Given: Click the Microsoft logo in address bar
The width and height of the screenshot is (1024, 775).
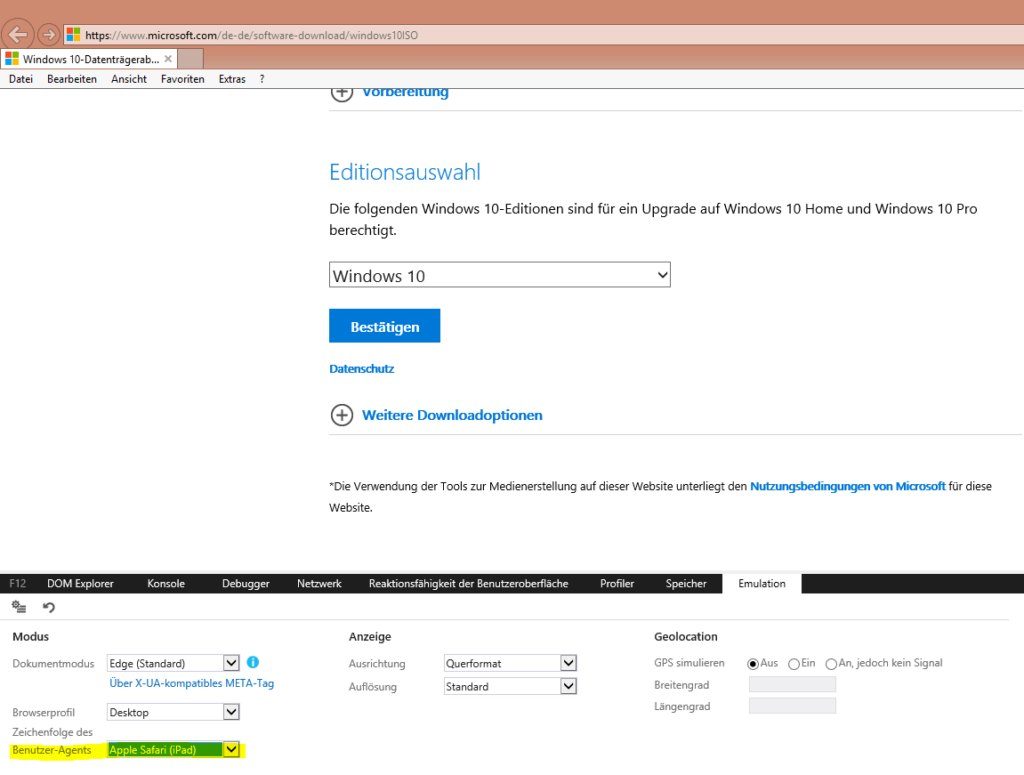Looking at the screenshot, I should (74, 35).
